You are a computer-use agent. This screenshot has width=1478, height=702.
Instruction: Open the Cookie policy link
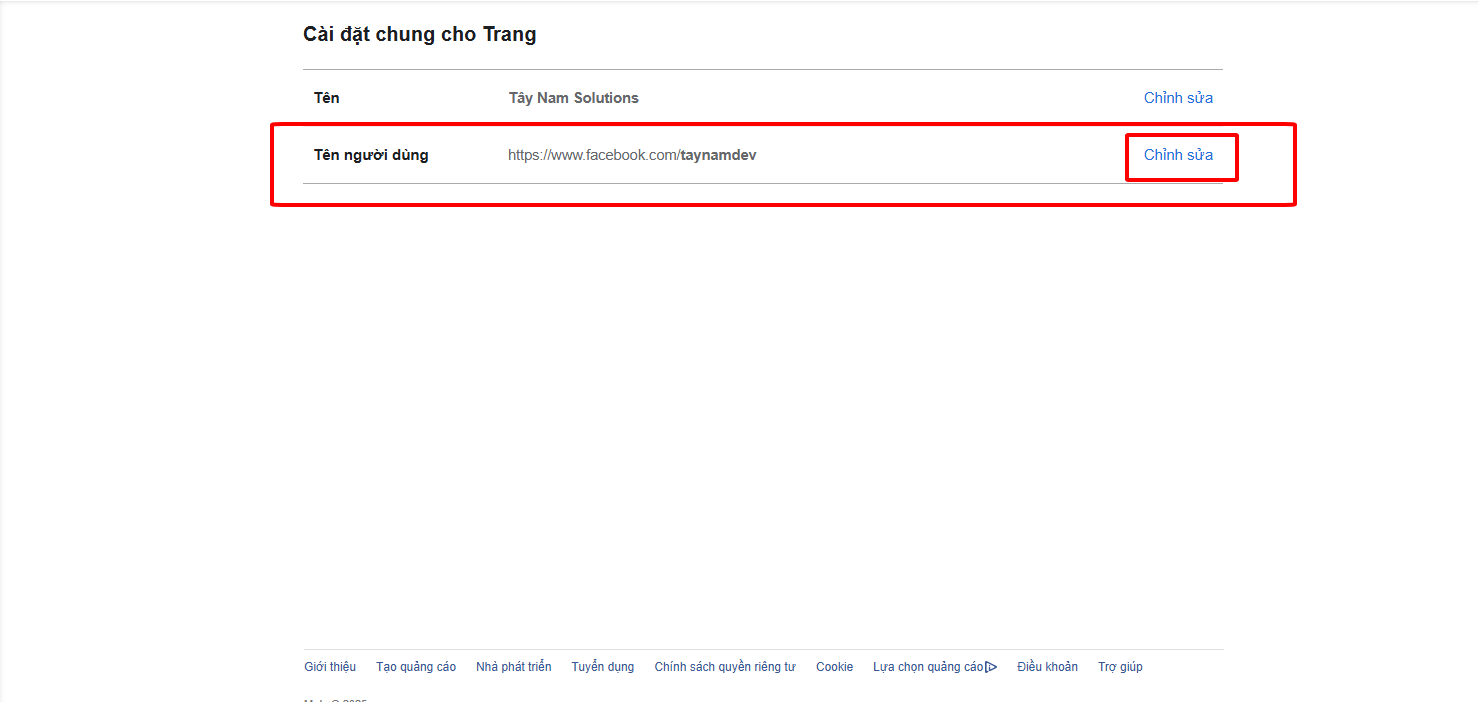(x=834, y=667)
